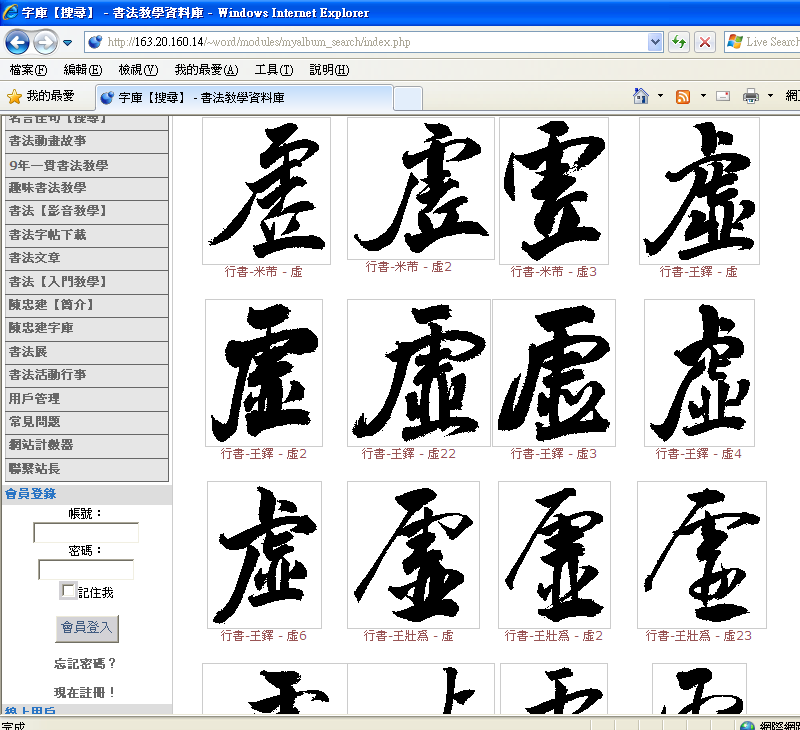Open the 行書-王鐸 - 虛6 calligraphy image
The width and height of the screenshot is (800, 730).
264,555
